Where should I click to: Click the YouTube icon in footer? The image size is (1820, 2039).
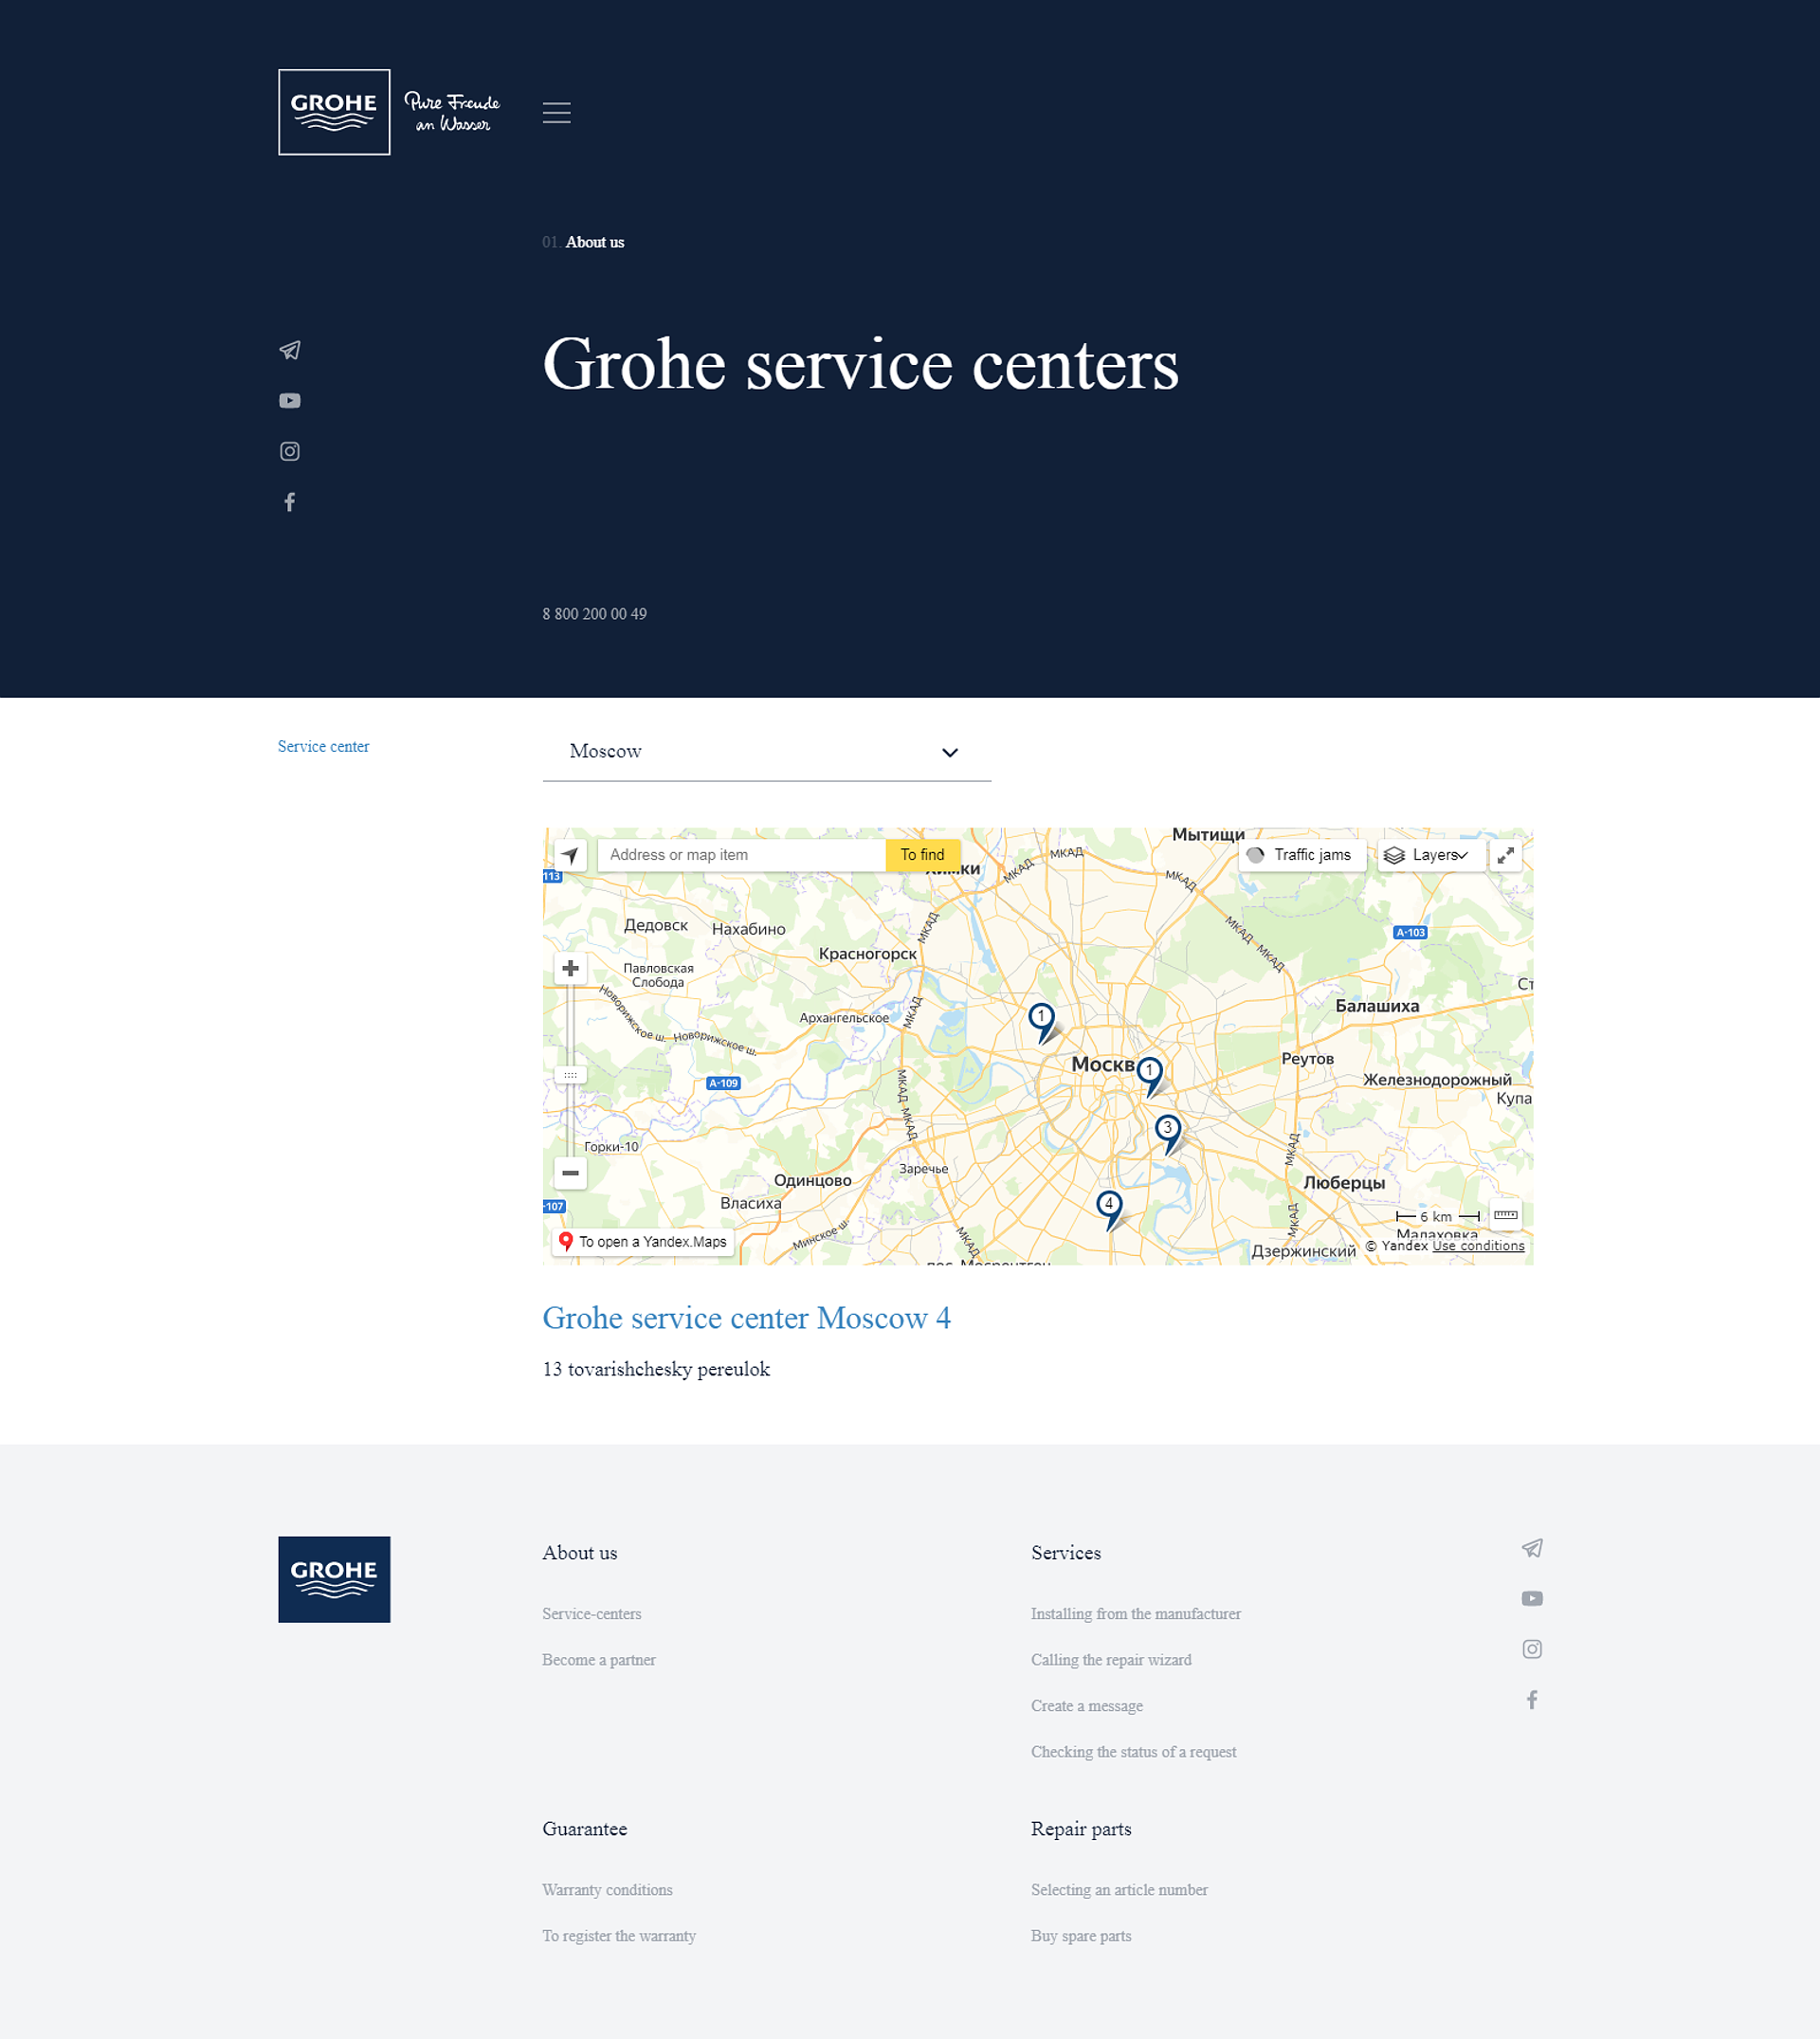[1532, 1598]
